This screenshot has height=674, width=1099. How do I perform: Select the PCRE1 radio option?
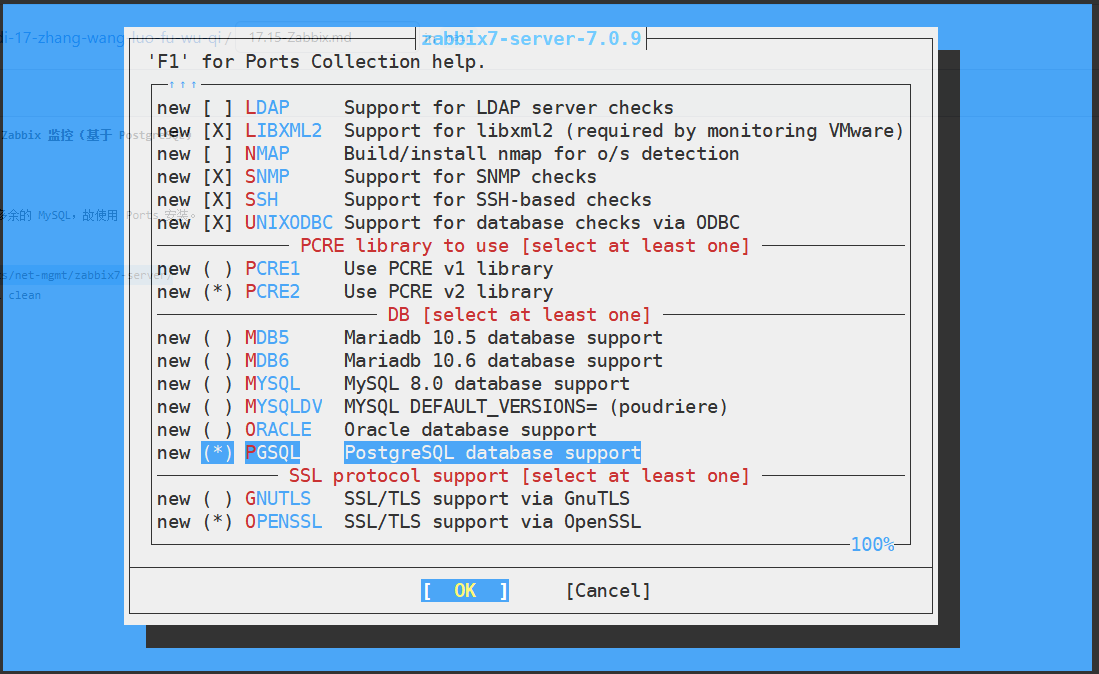tap(217, 269)
